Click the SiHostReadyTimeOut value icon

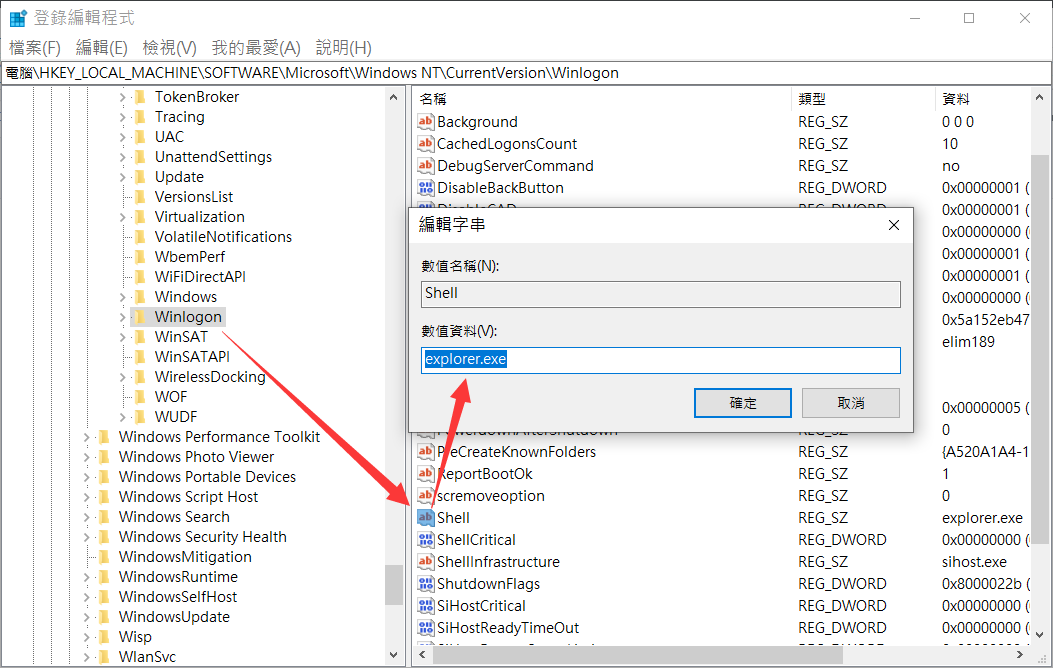pos(426,628)
